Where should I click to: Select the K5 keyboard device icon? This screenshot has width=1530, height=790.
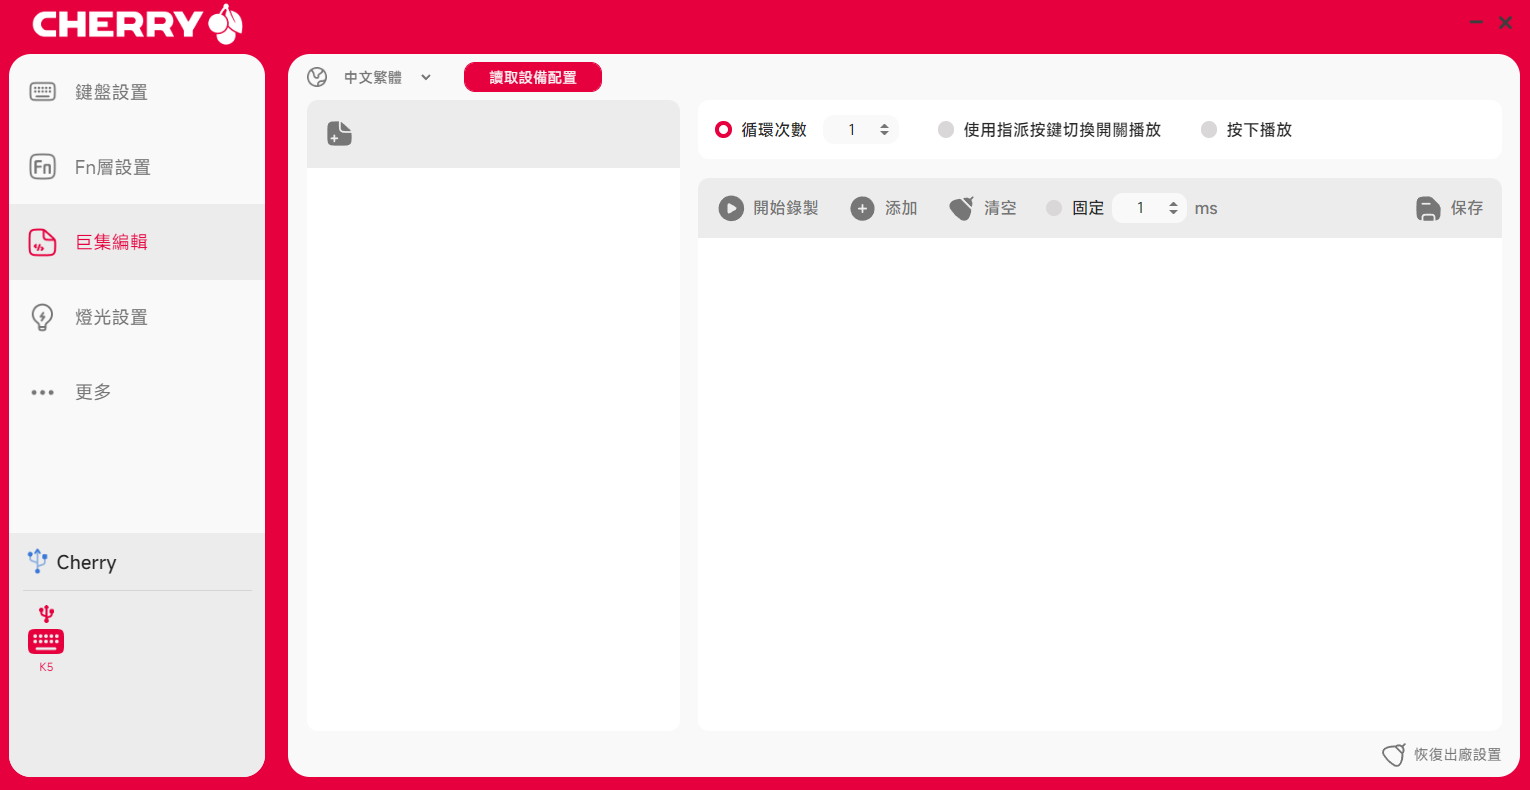(x=46, y=641)
